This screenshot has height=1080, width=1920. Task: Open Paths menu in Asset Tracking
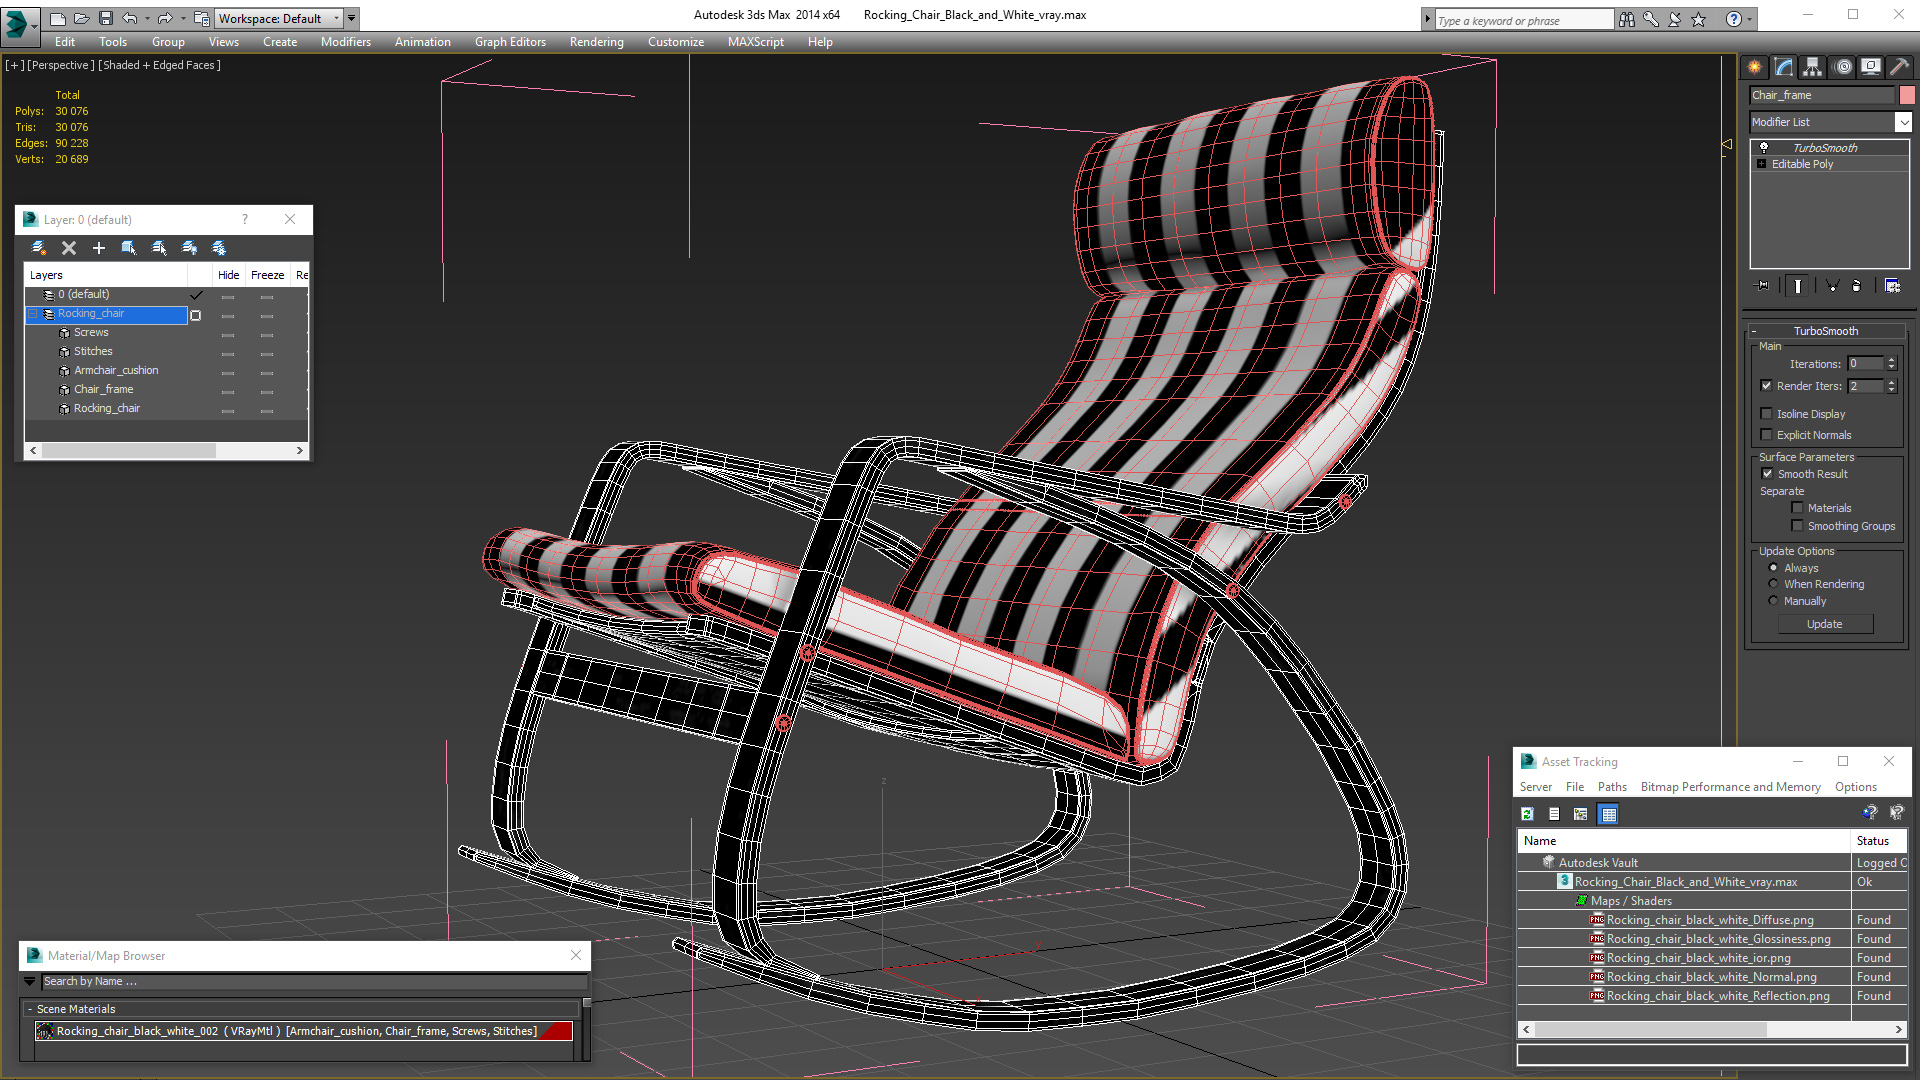[1612, 787]
